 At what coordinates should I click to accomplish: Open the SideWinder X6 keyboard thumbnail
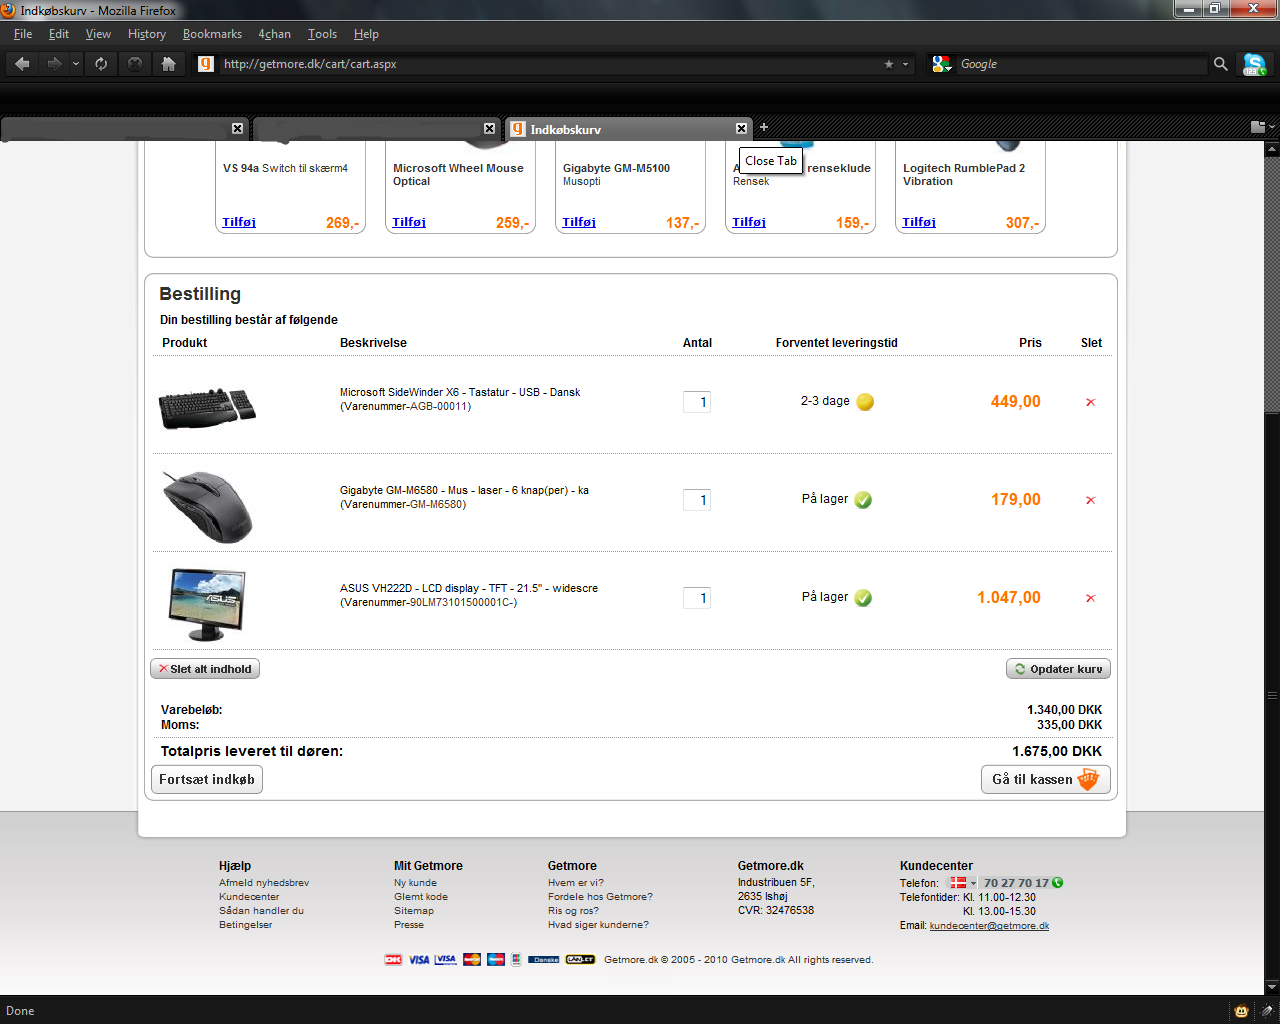(x=207, y=408)
